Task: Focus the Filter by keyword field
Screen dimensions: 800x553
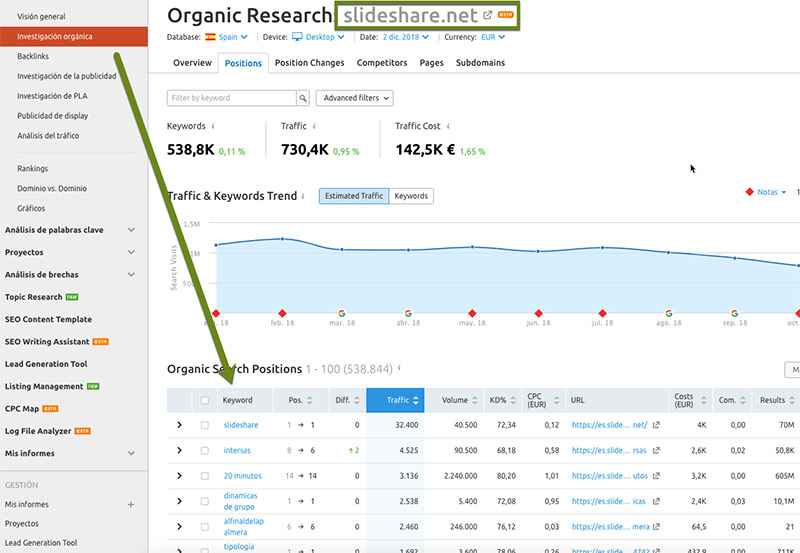Action: pos(232,98)
